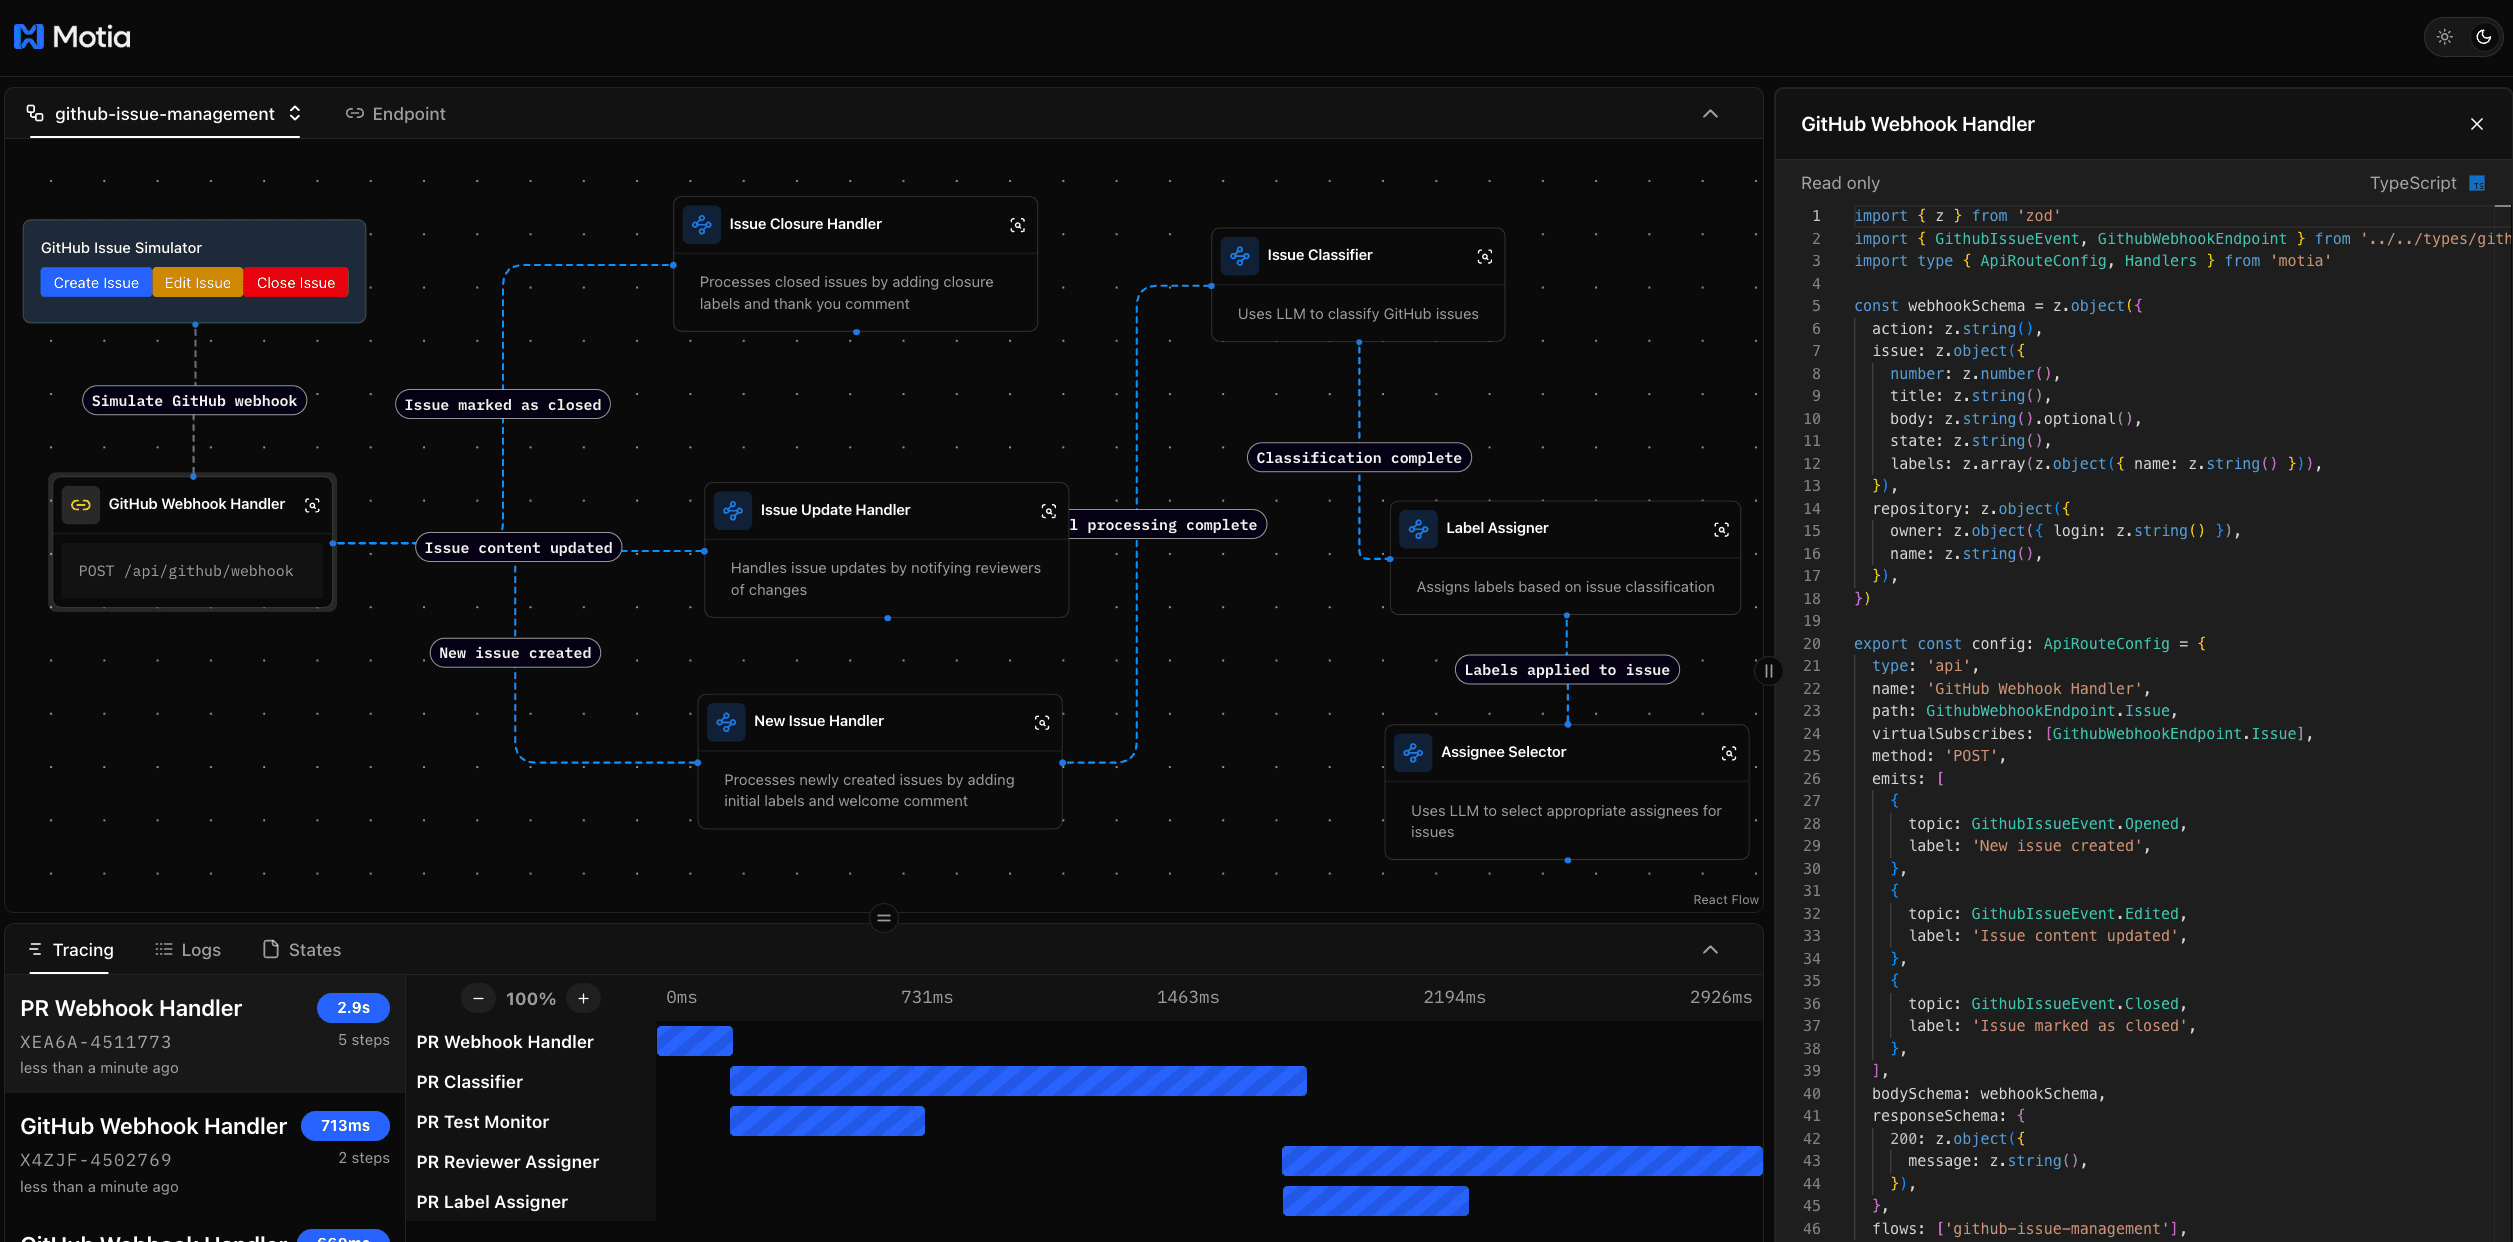Click the Create Issue button
The height and width of the screenshot is (1242, 2513).
(96, 282)
